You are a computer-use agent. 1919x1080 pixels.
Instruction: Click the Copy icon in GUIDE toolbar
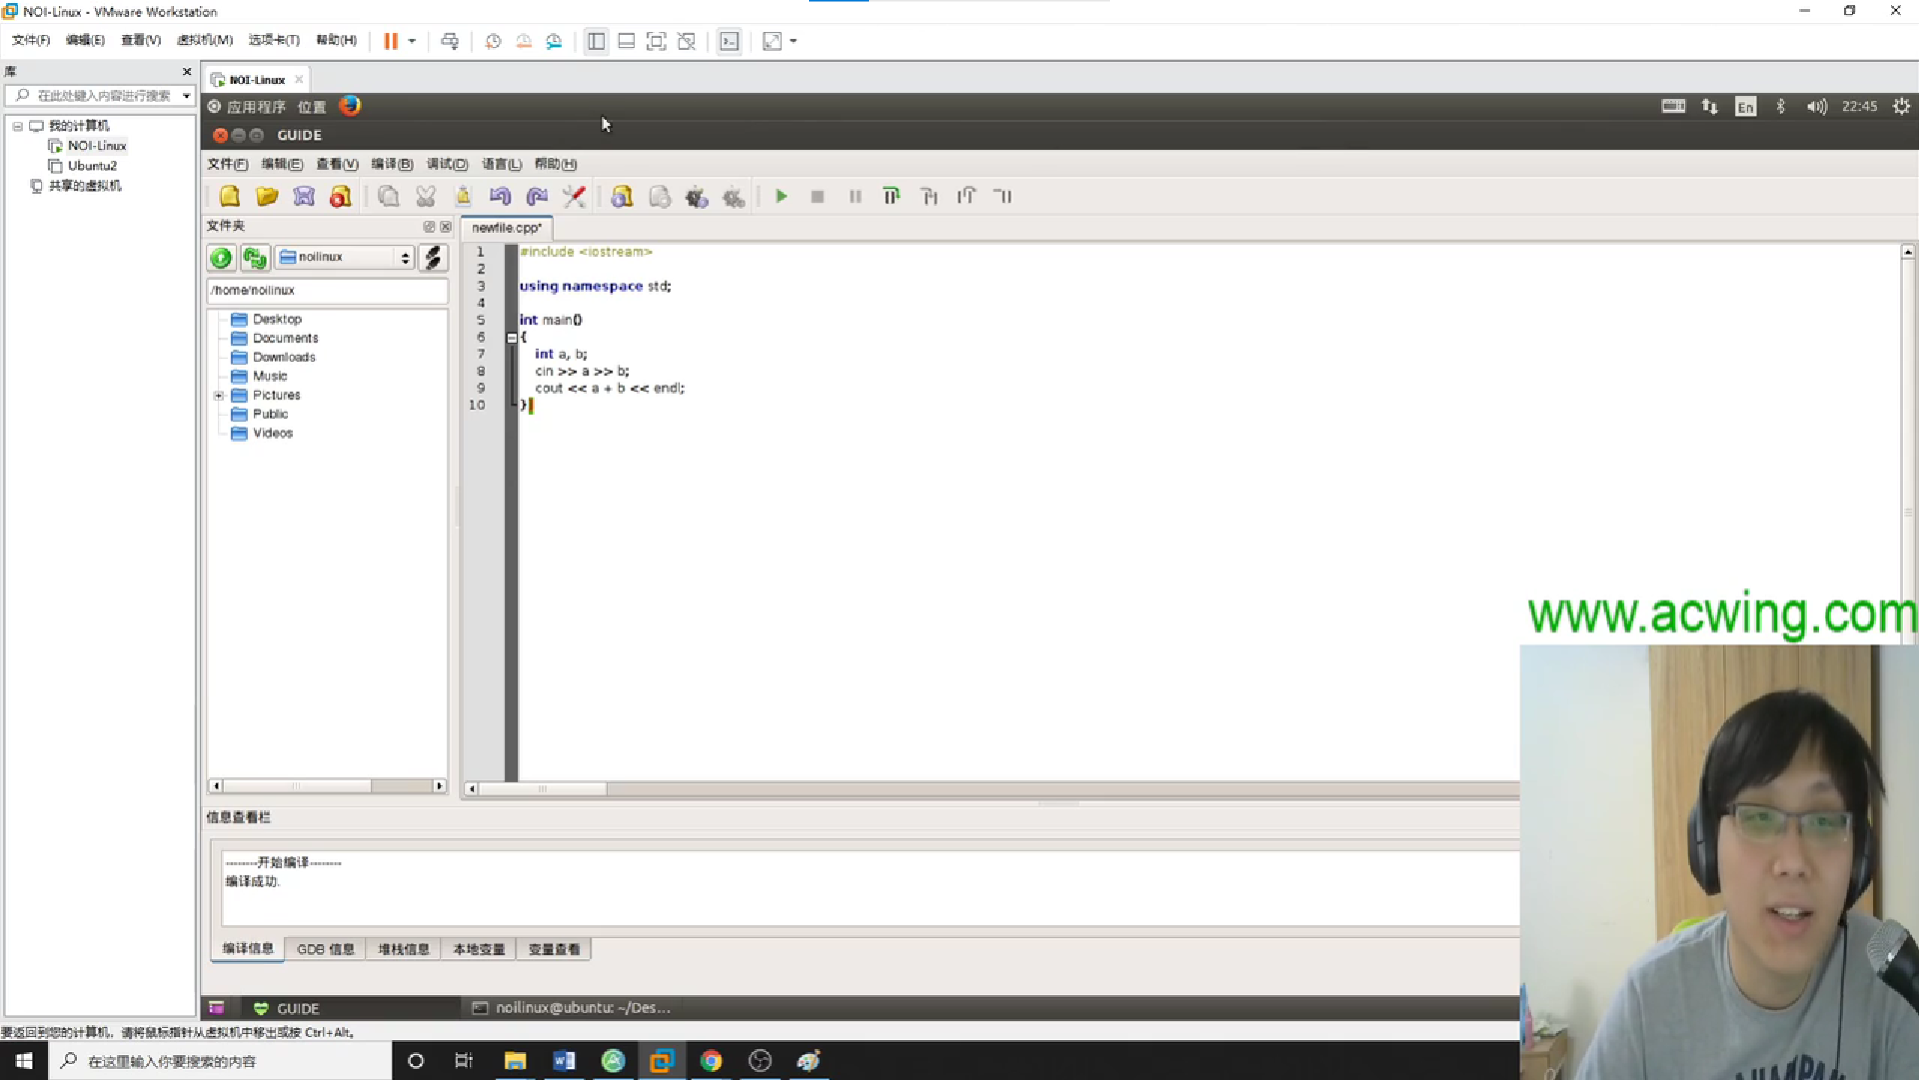[389, 197]
